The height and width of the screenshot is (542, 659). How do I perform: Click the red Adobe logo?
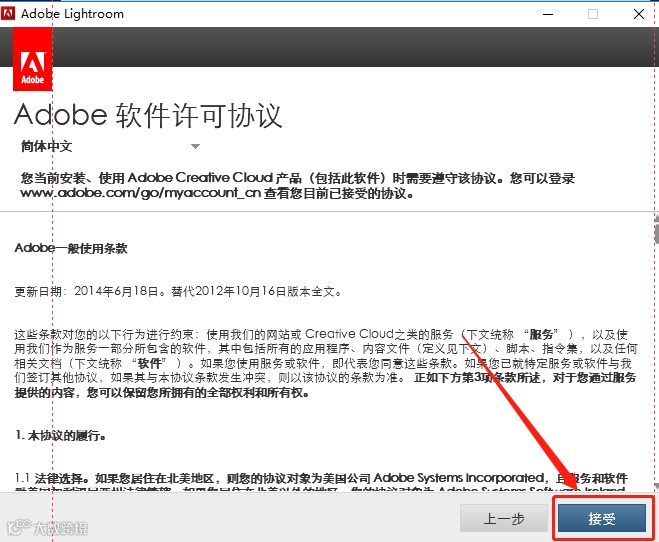(x=33, y=59)
